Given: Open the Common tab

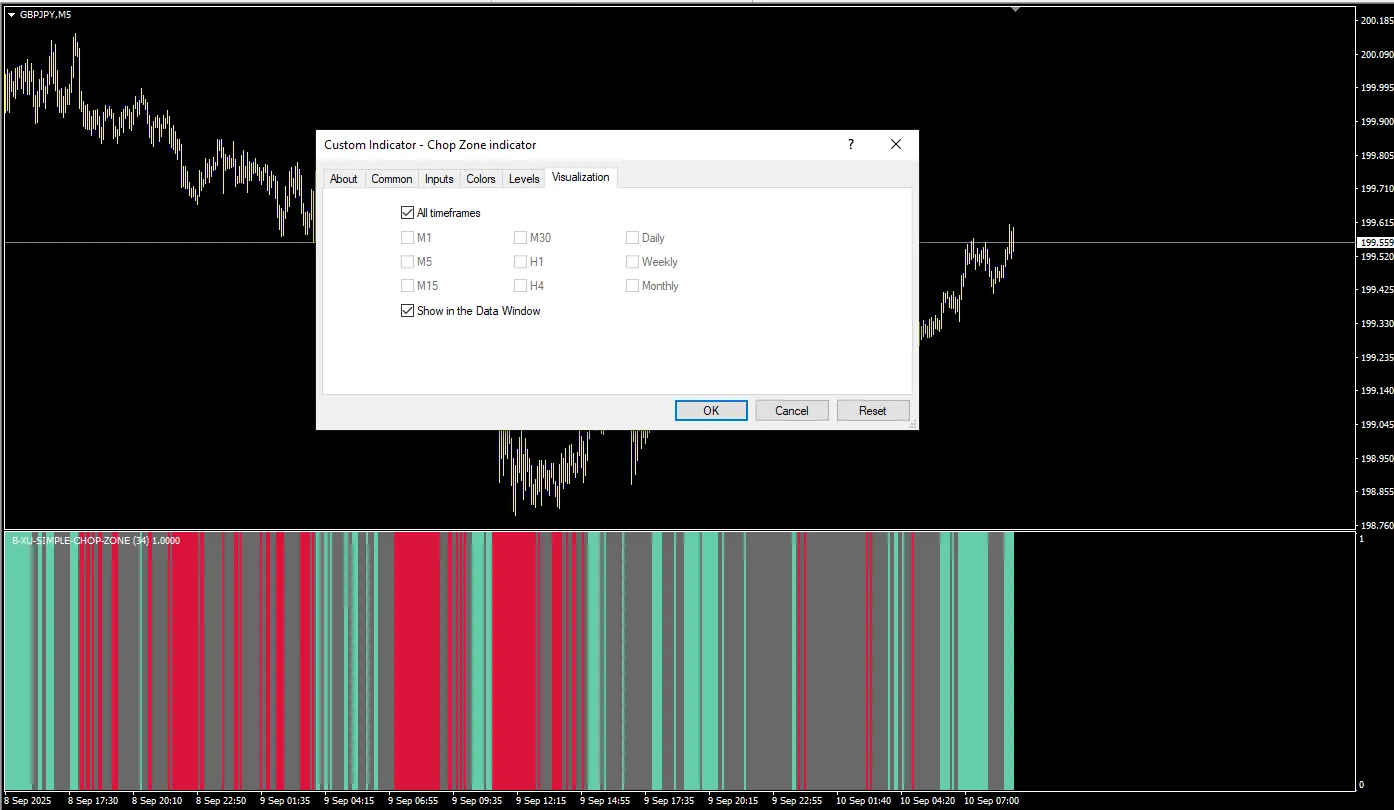Looking at the screenshot, I should 391,179.
